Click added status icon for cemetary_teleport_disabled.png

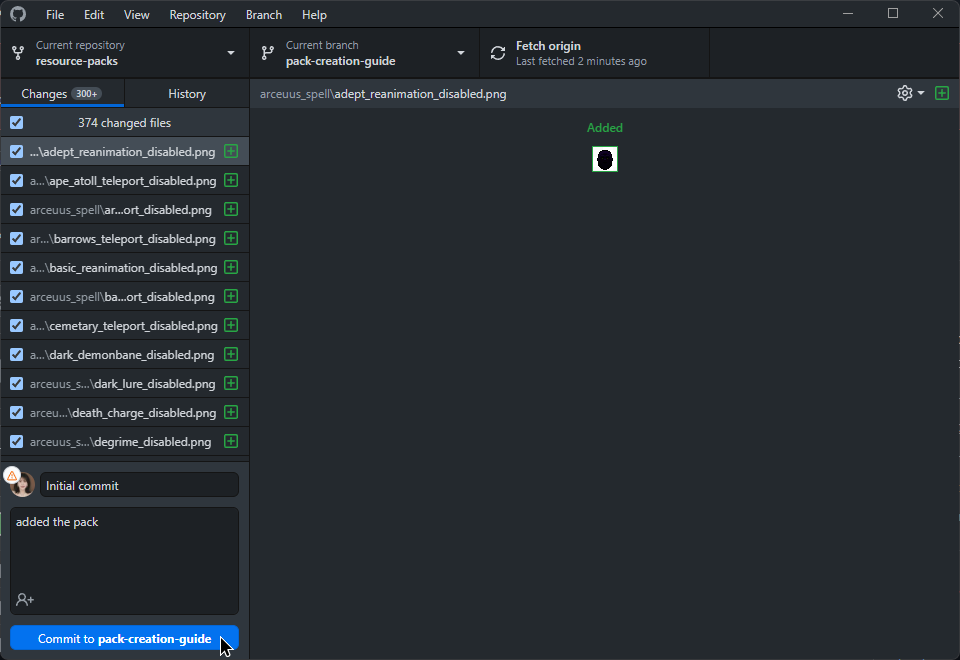[231, 325]
